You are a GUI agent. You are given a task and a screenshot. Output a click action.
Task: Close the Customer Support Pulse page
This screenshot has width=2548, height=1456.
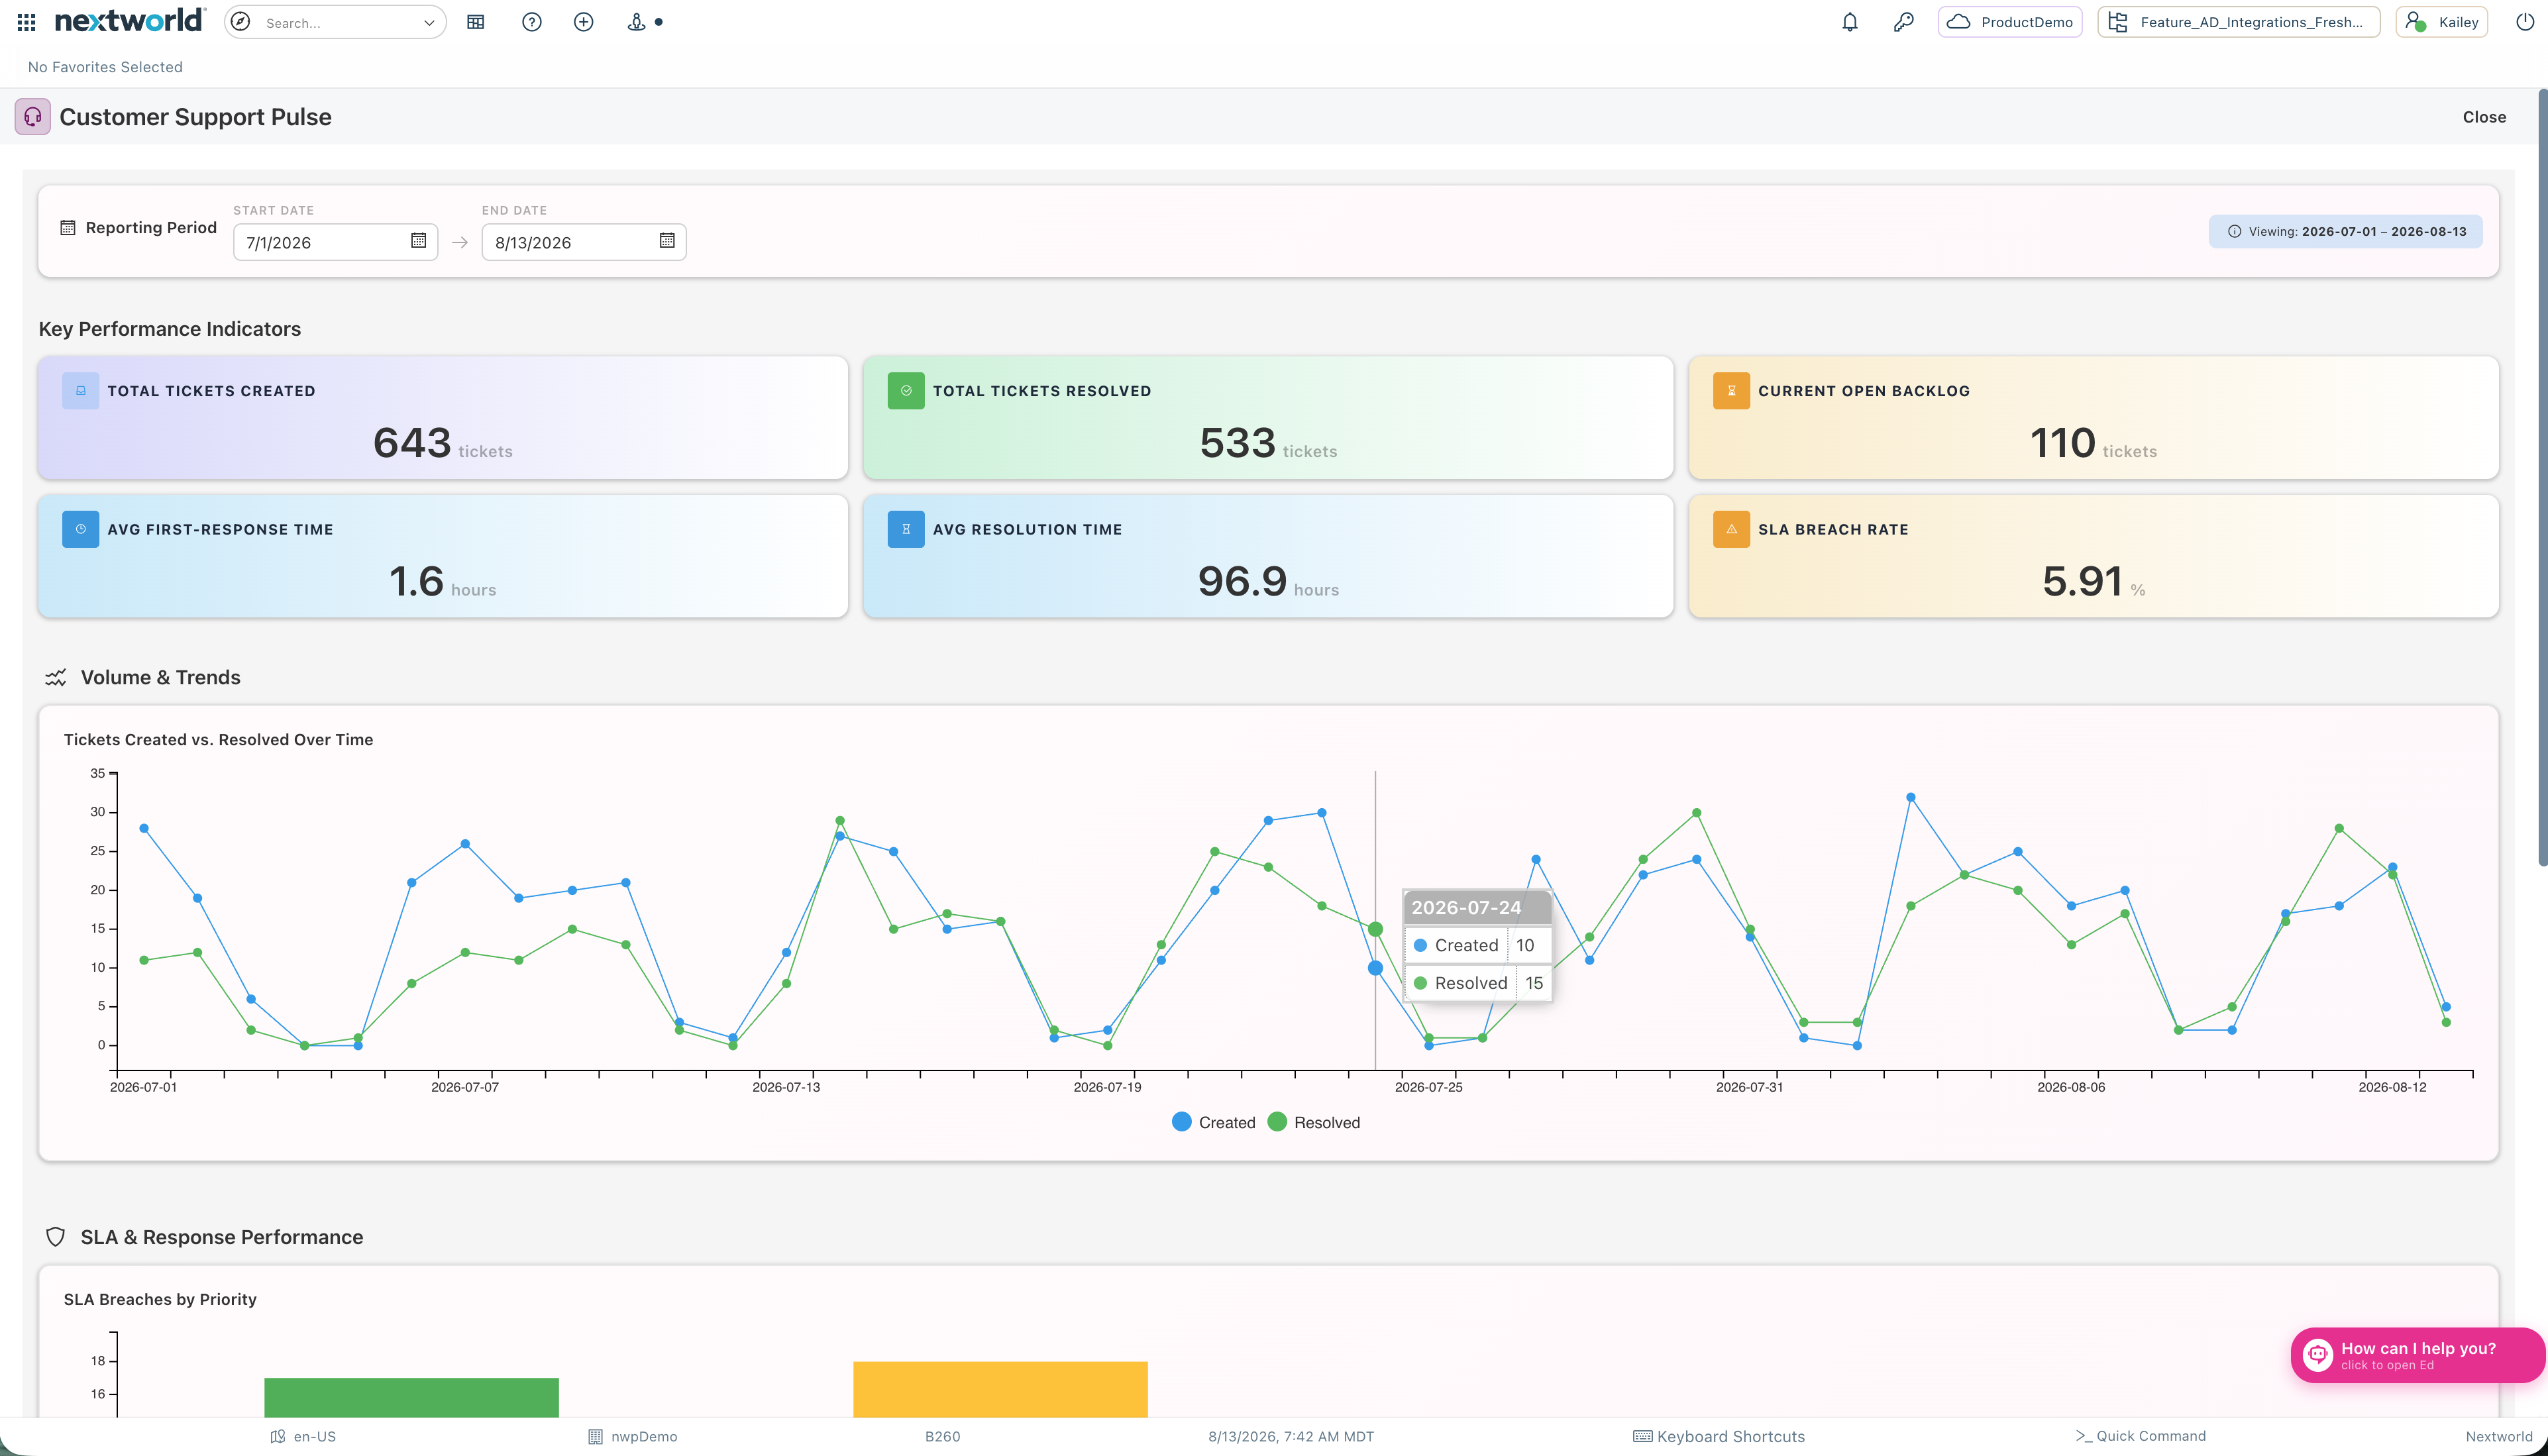pos(2484,117)
